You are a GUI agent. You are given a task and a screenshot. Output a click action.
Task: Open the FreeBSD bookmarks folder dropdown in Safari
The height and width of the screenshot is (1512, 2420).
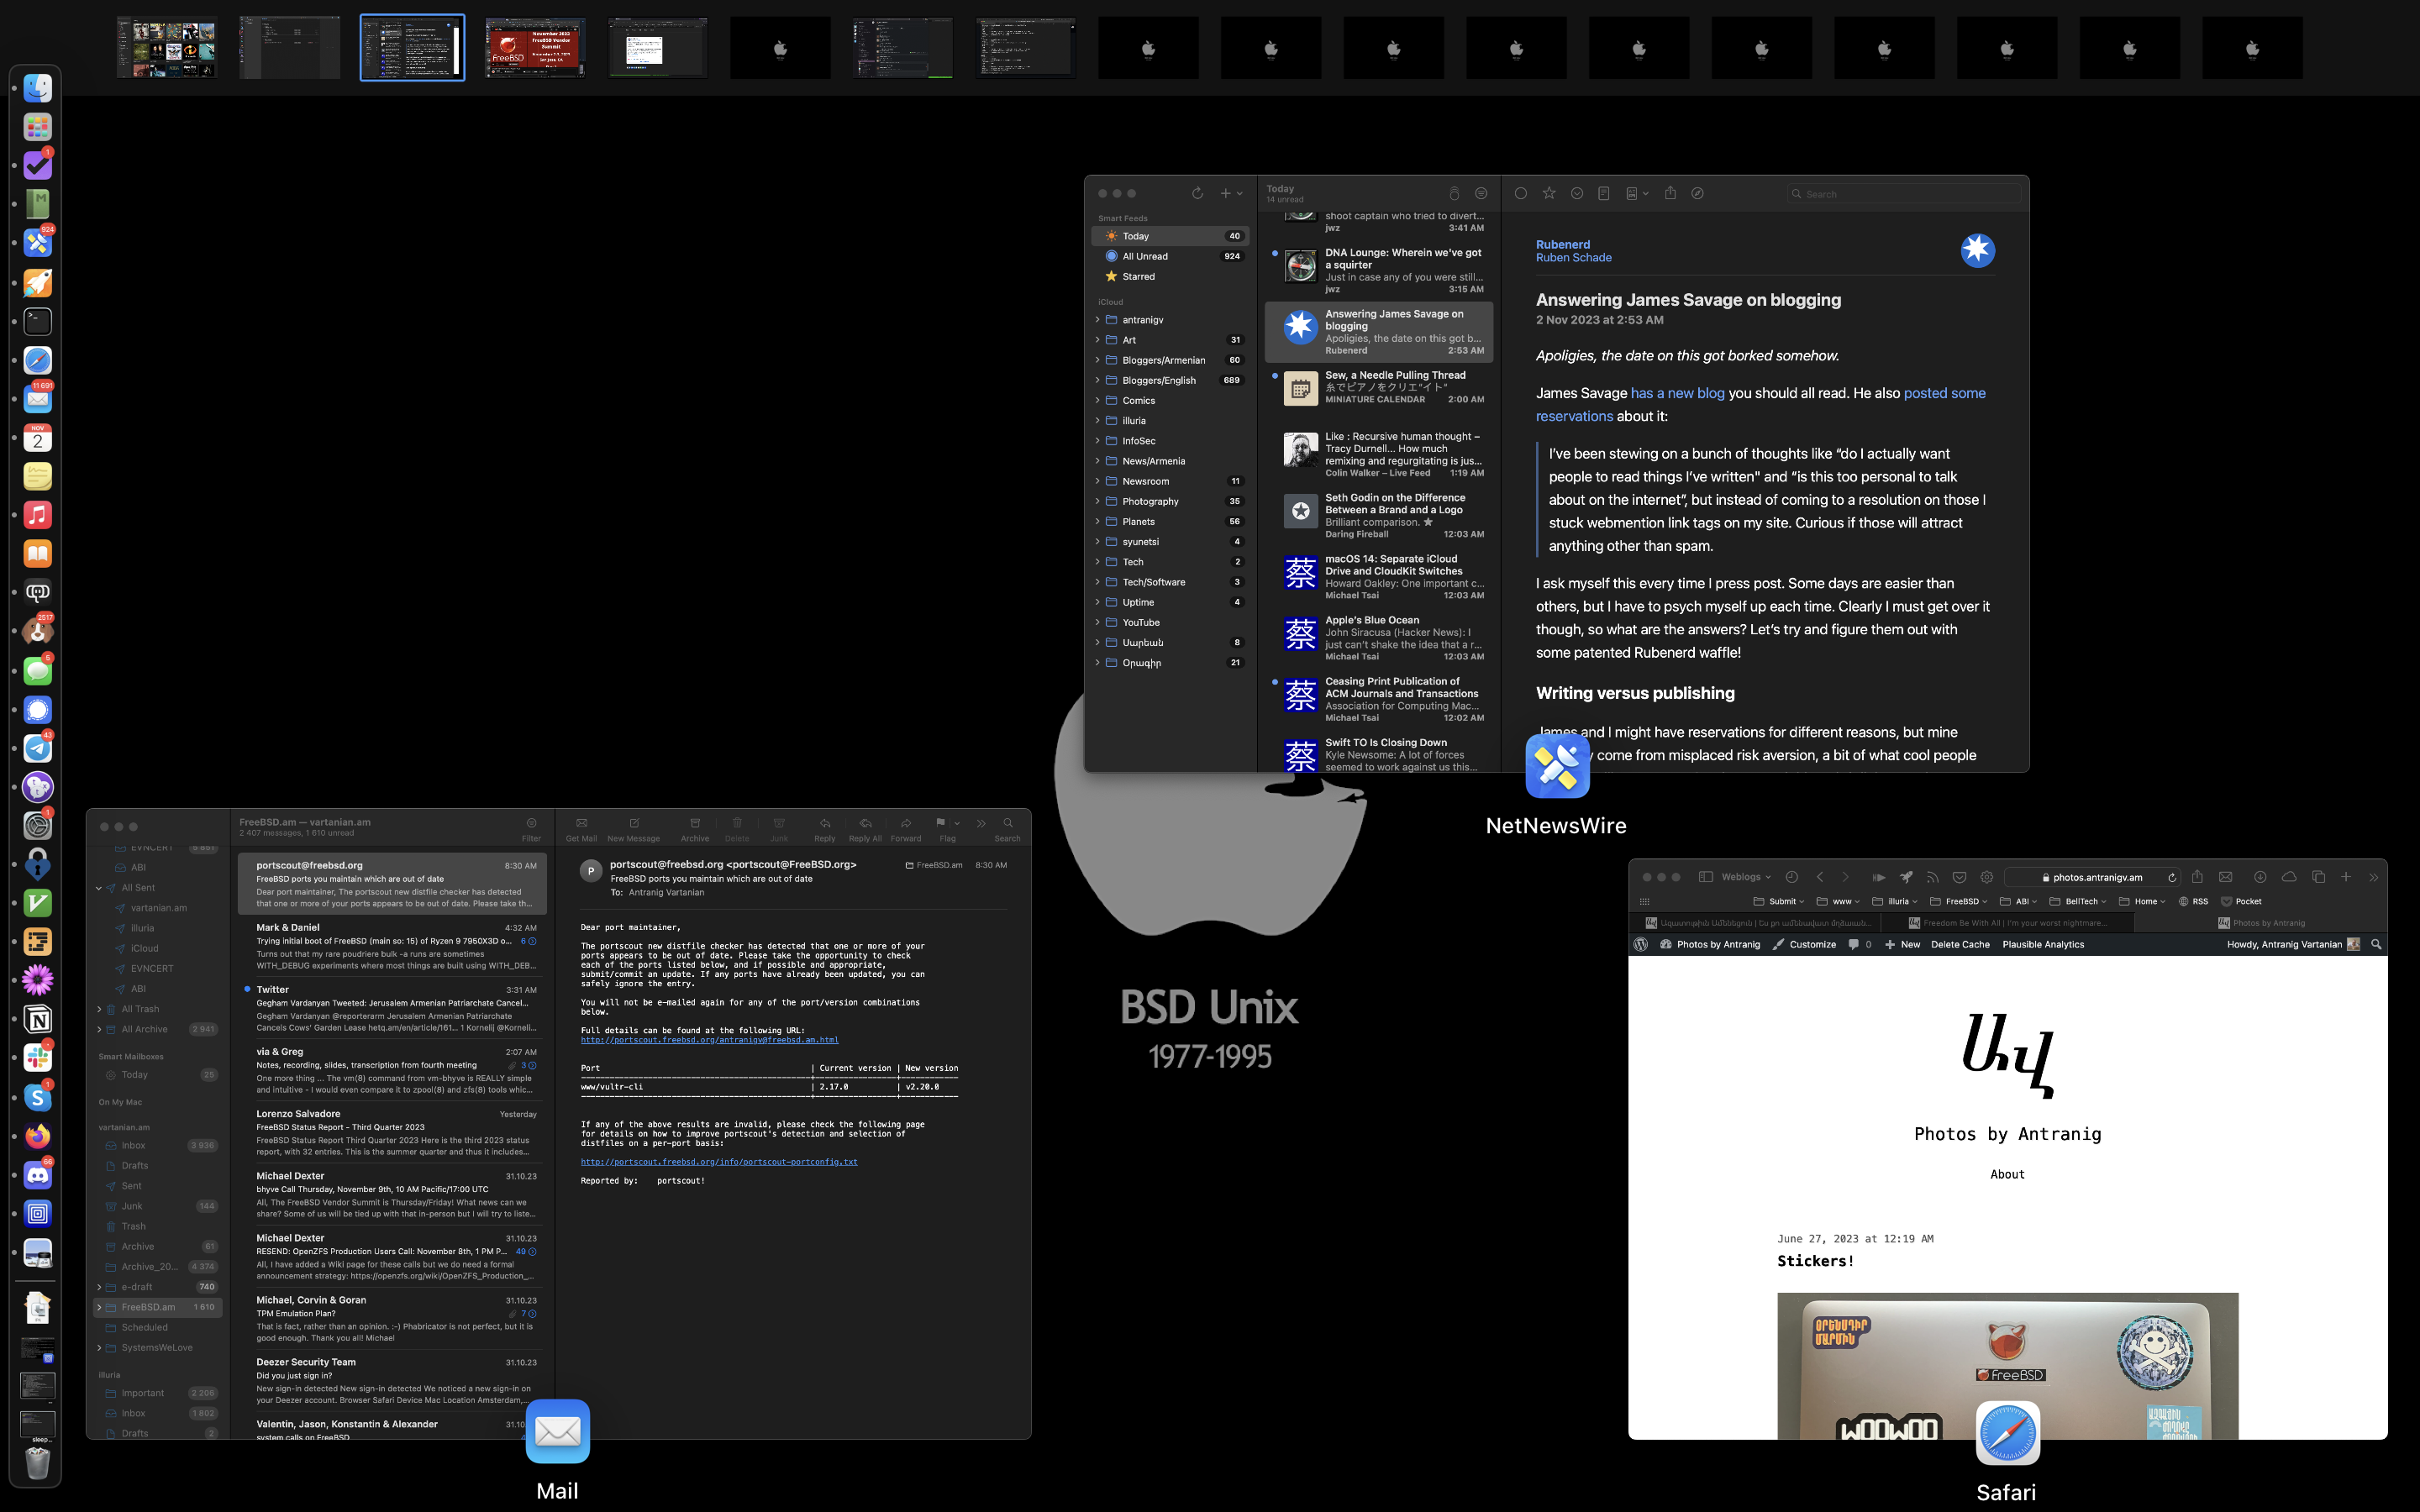coord(1959,901)
